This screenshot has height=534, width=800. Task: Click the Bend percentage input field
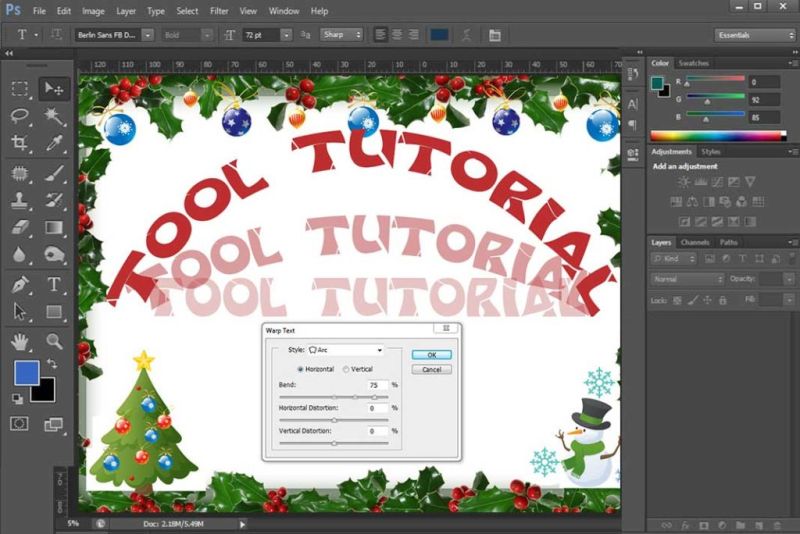tap(377, 385)
